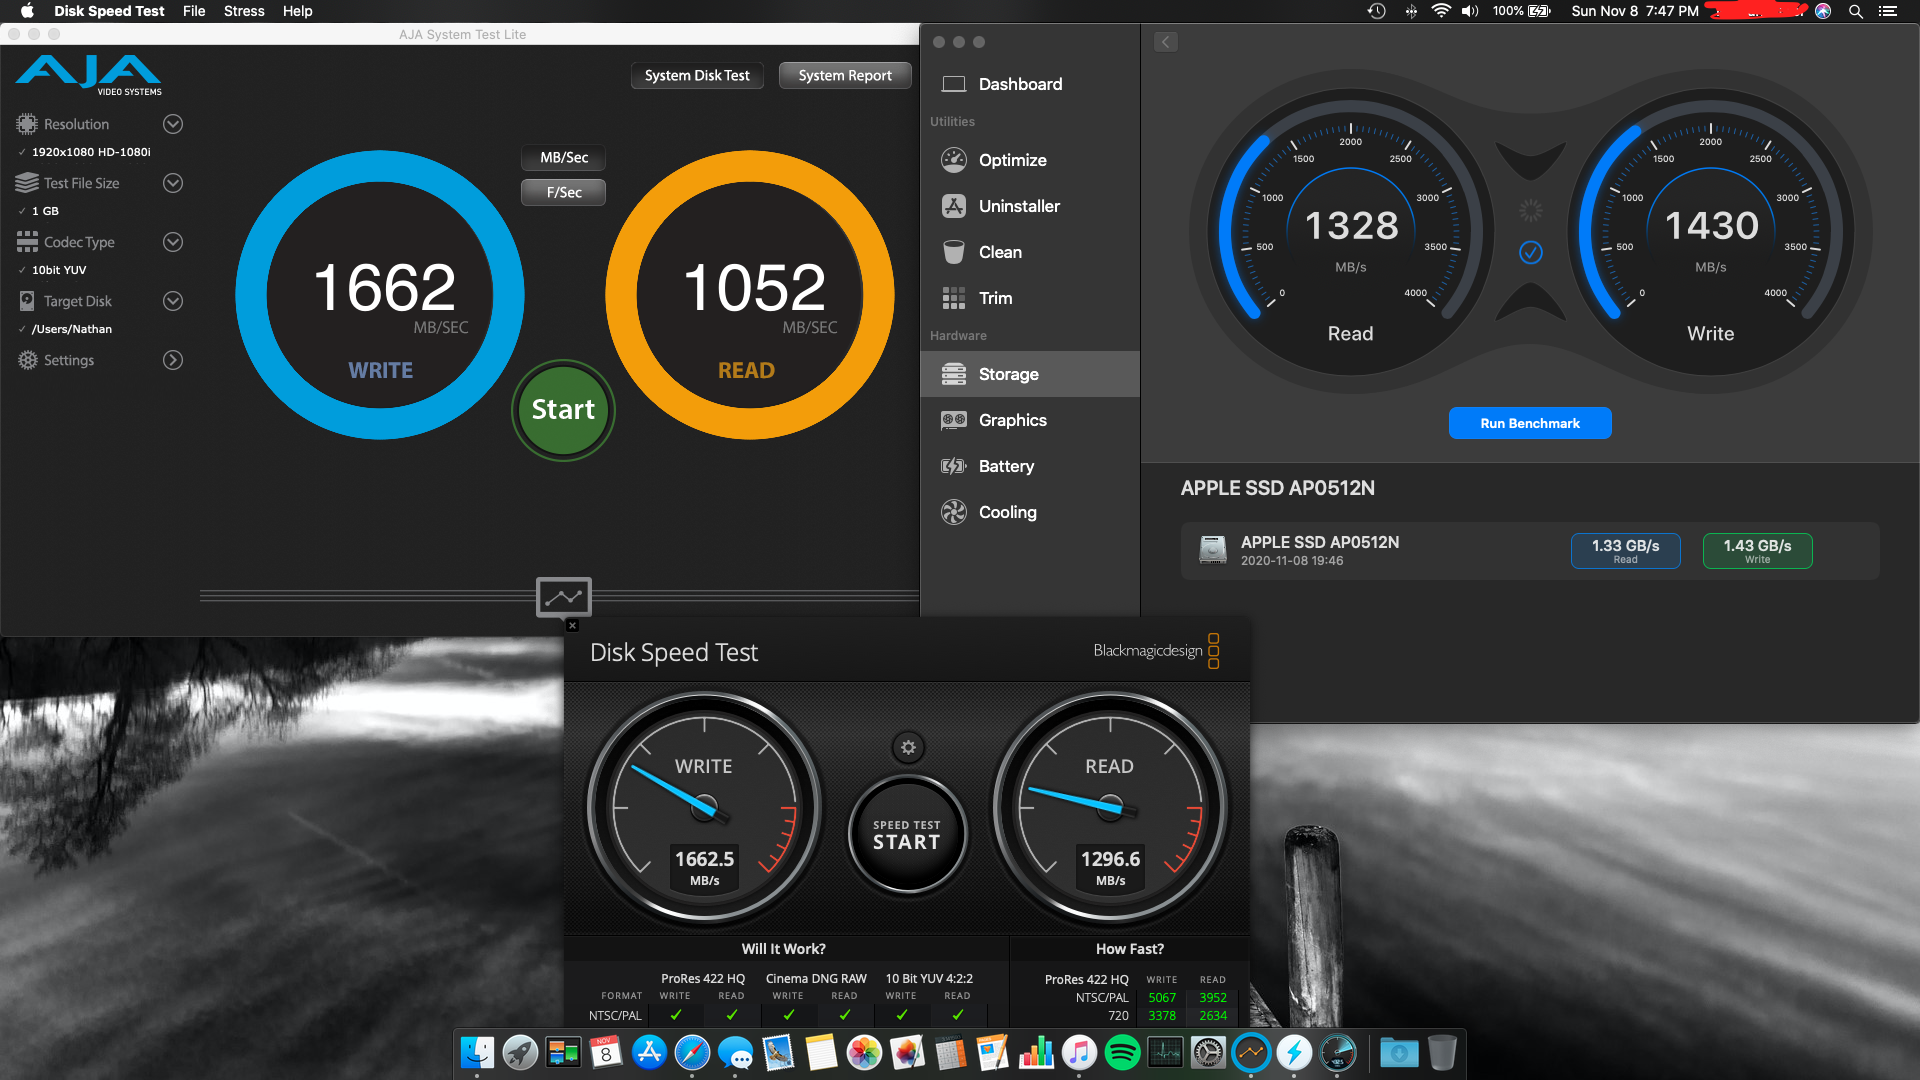Expand the Test File Size dropdown
1920x1080 pixels.
pos(173,183)
